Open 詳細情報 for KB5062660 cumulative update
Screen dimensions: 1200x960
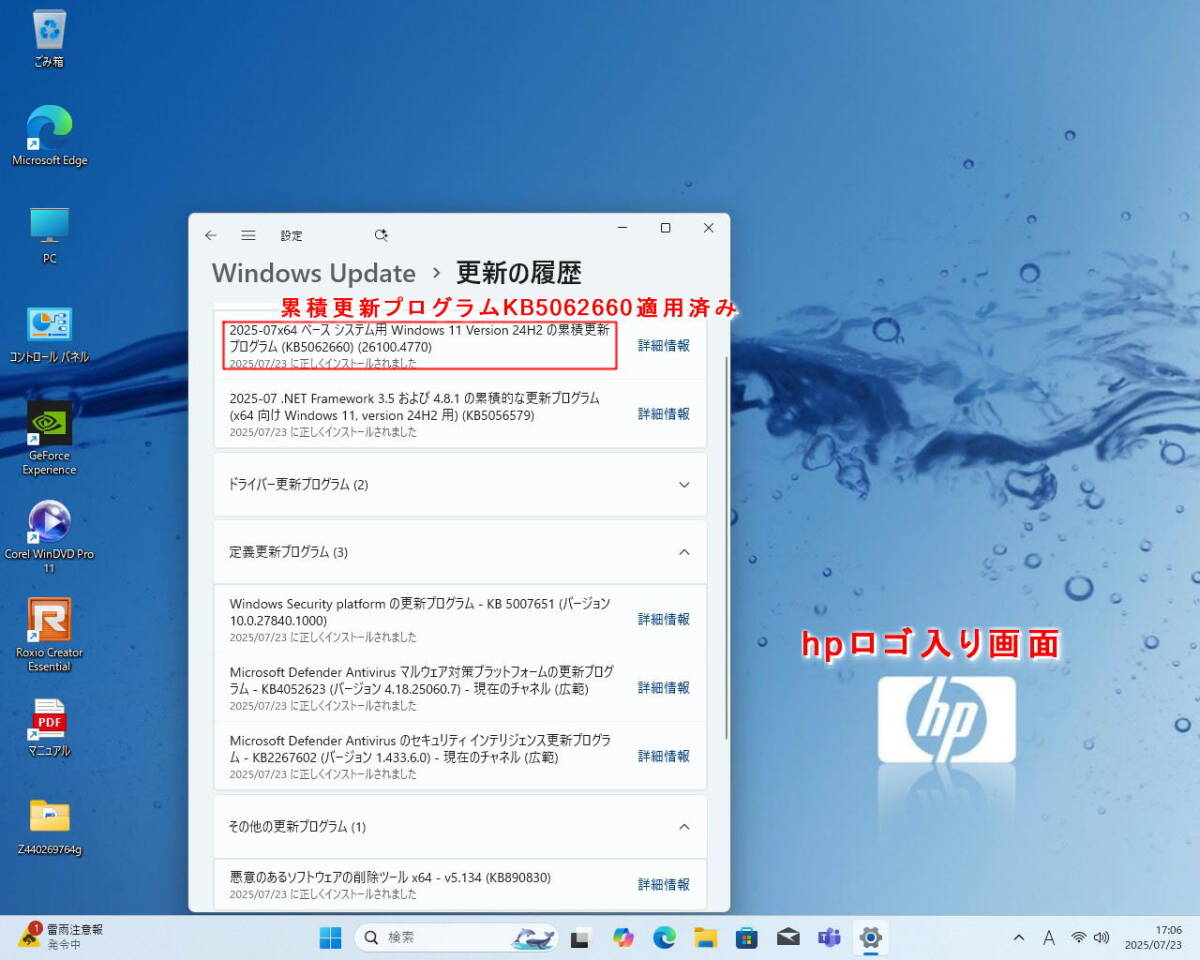coord(664,345)
